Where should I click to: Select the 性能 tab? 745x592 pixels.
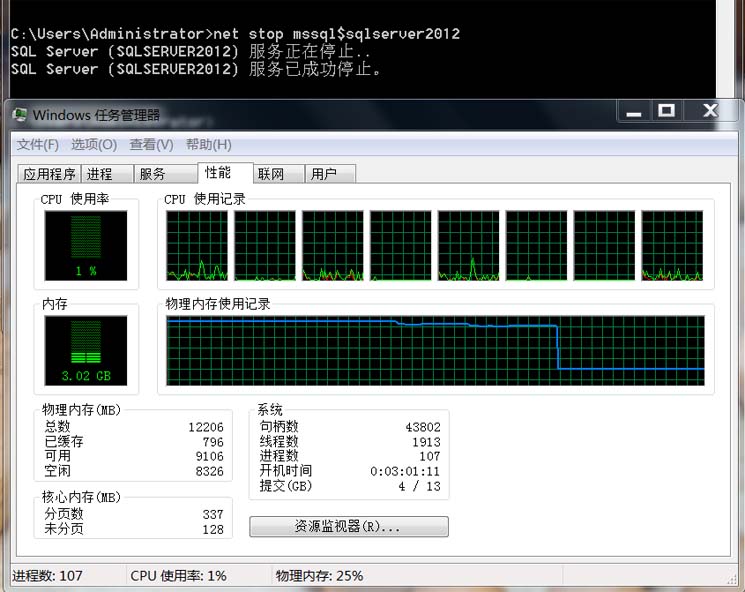click(x=218, y=173)
